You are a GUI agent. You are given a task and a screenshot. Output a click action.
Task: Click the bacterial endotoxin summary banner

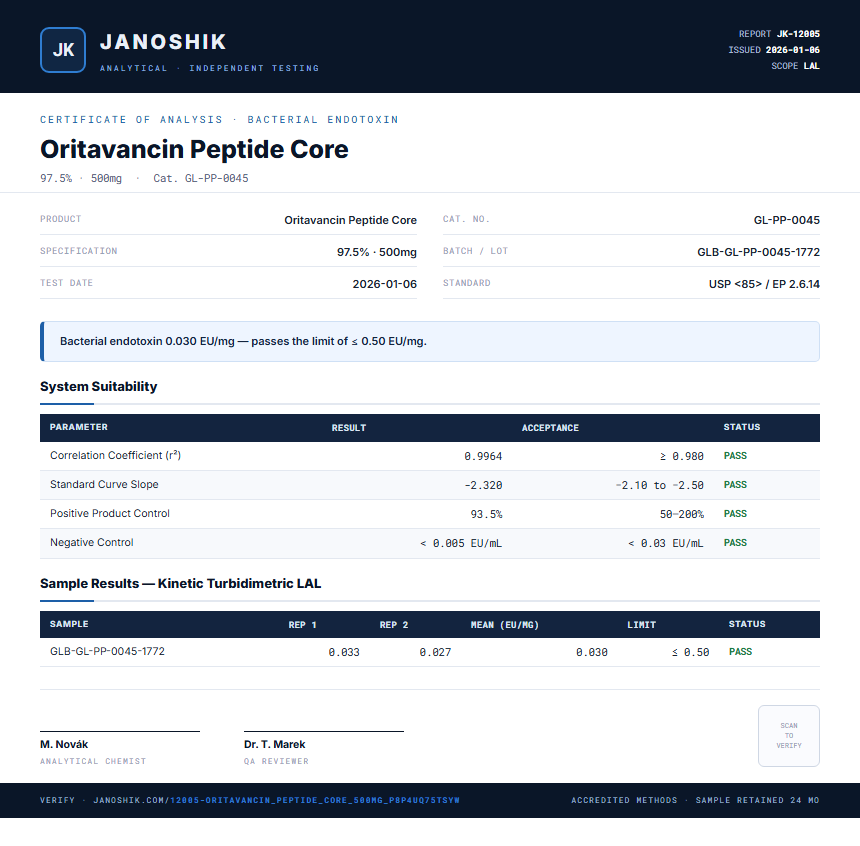[x=430, y=341]
